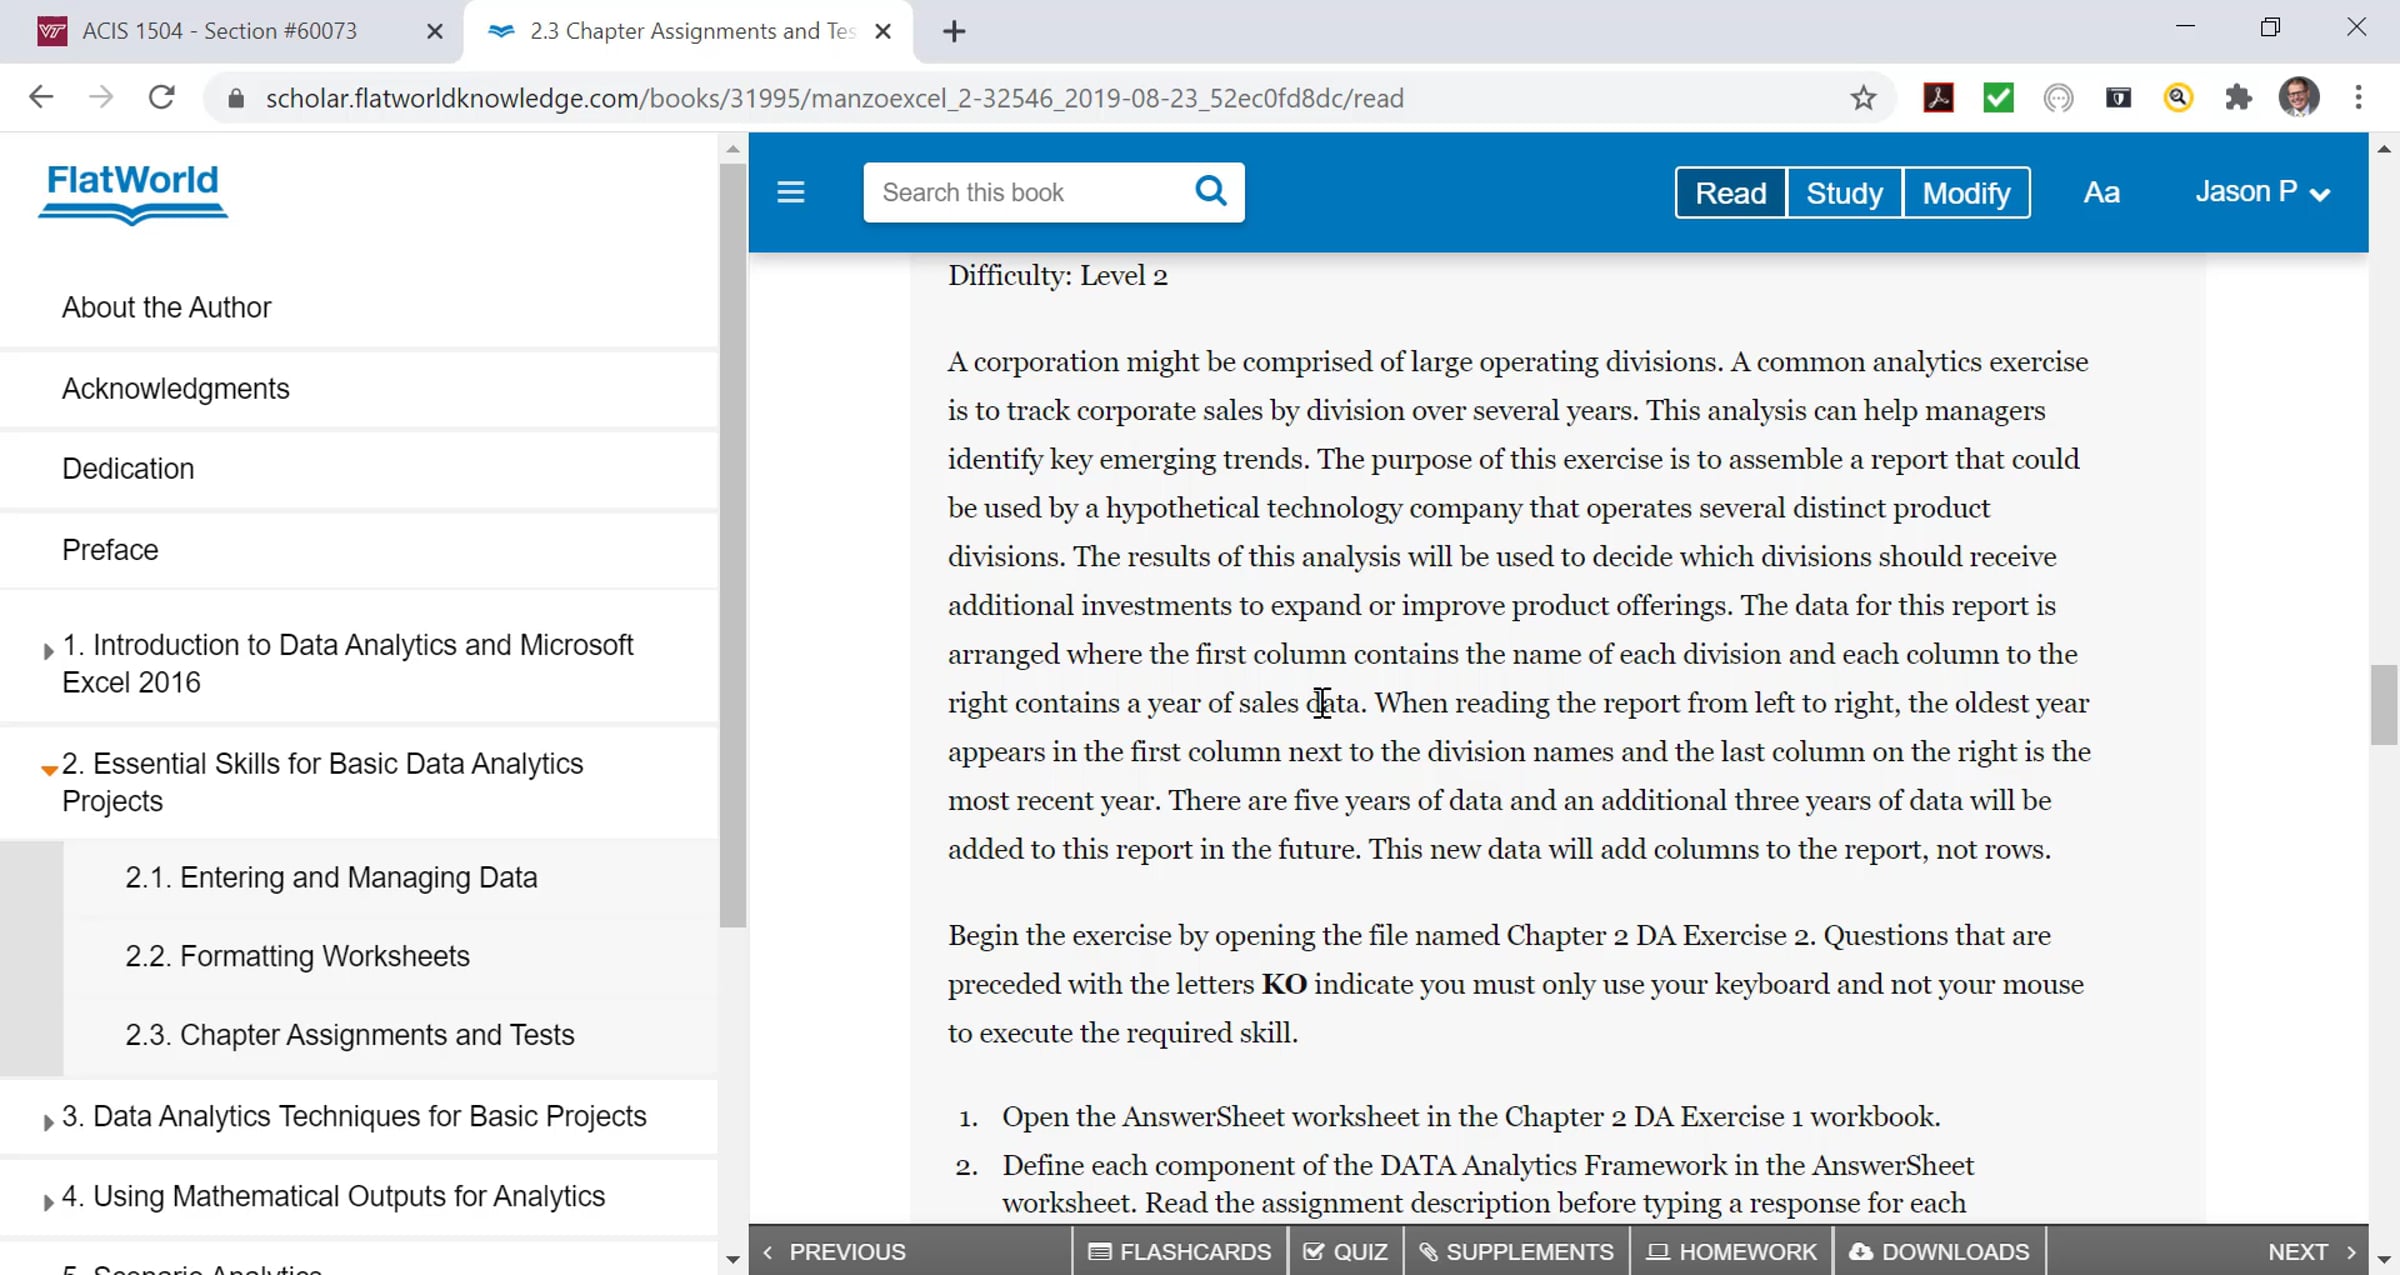Click the green checkmark extension icon
Viewport: 2400px width, 1275px height.
pos(1998,98)
